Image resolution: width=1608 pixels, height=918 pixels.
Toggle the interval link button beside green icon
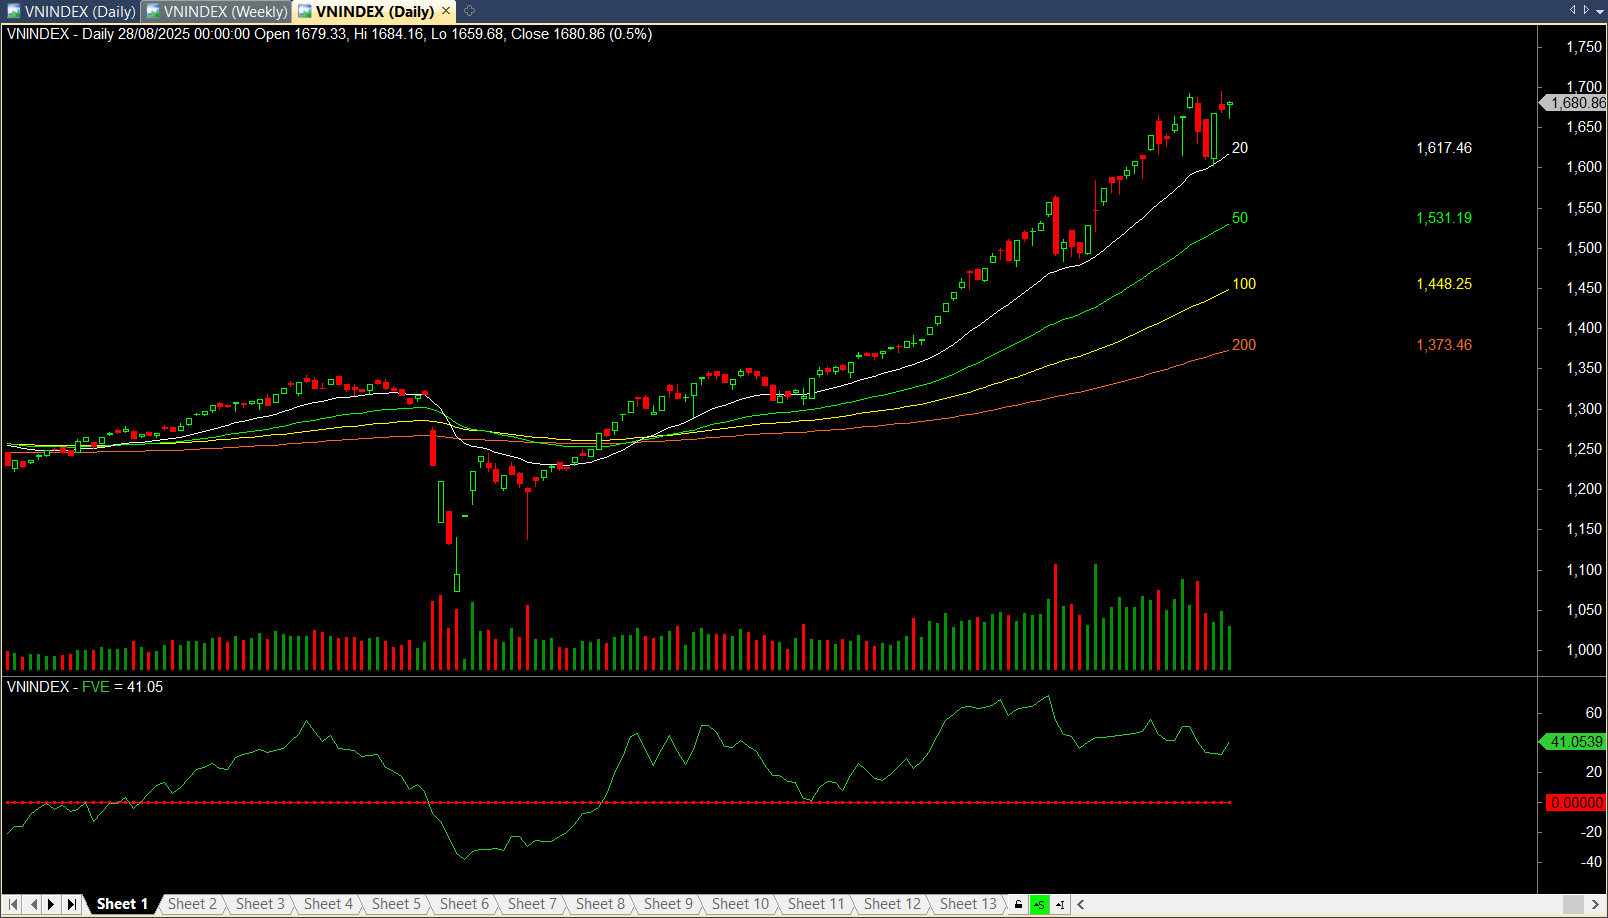(1059, 904)
